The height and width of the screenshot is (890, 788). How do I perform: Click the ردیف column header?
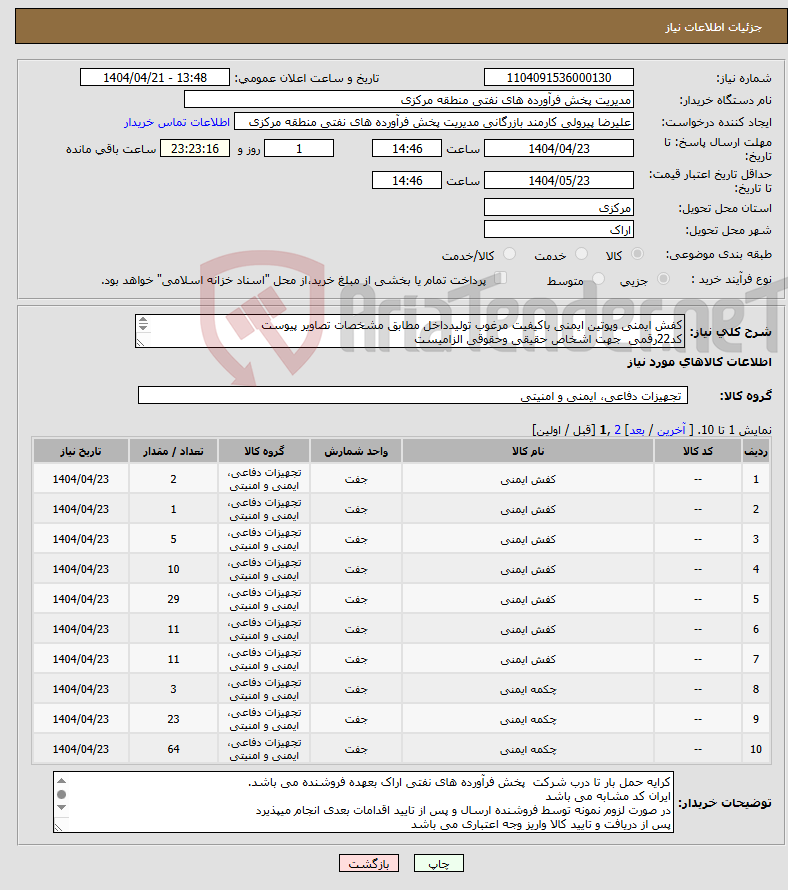[756, 451]
